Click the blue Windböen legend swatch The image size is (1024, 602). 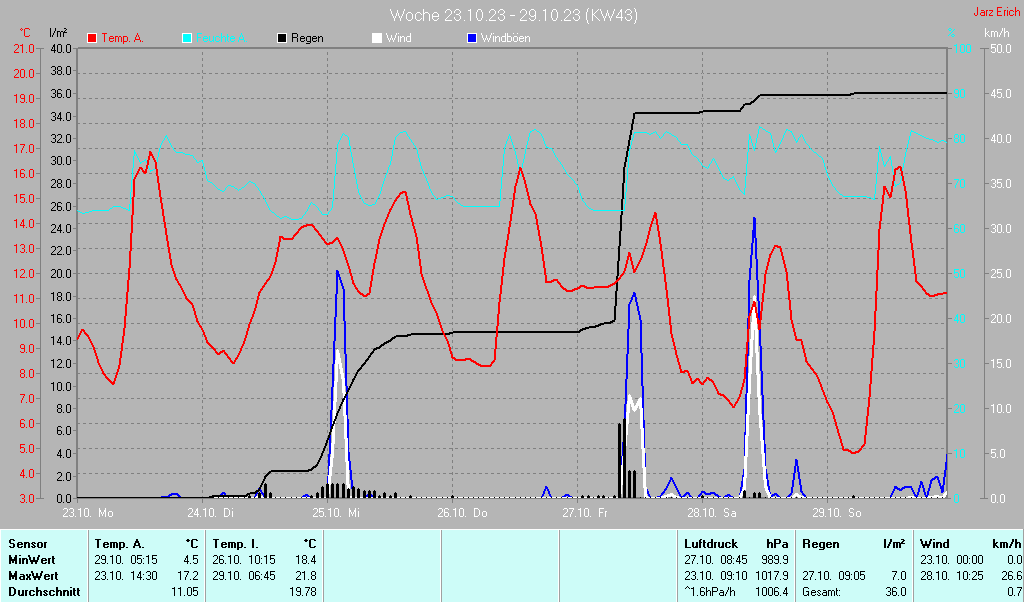472,39
